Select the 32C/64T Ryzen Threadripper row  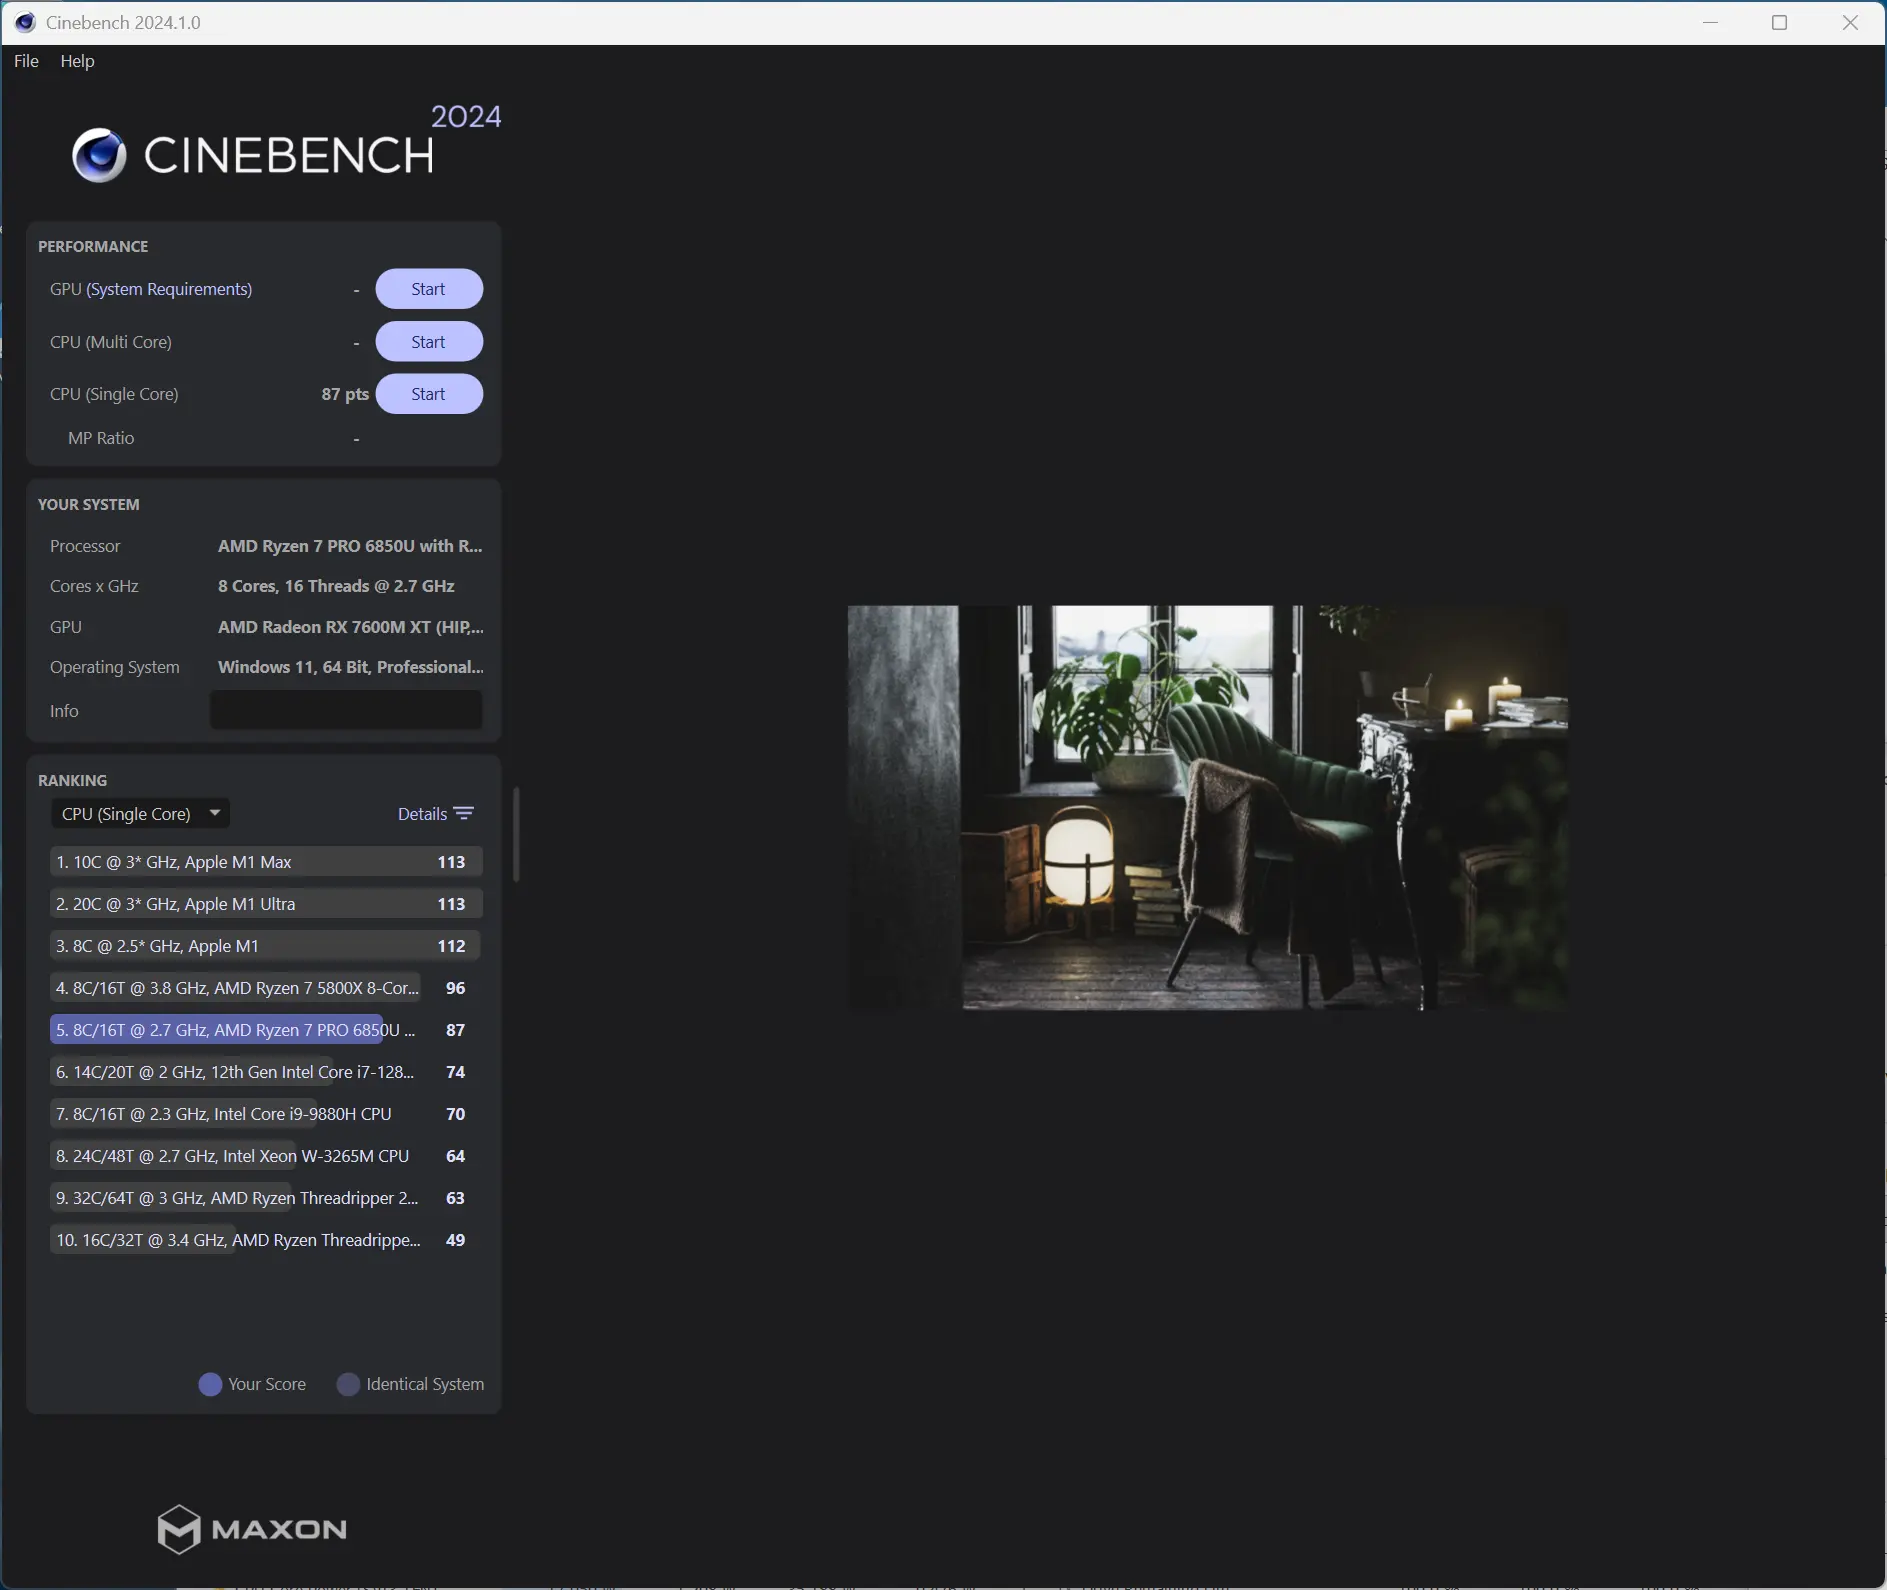click(266, 1198)
